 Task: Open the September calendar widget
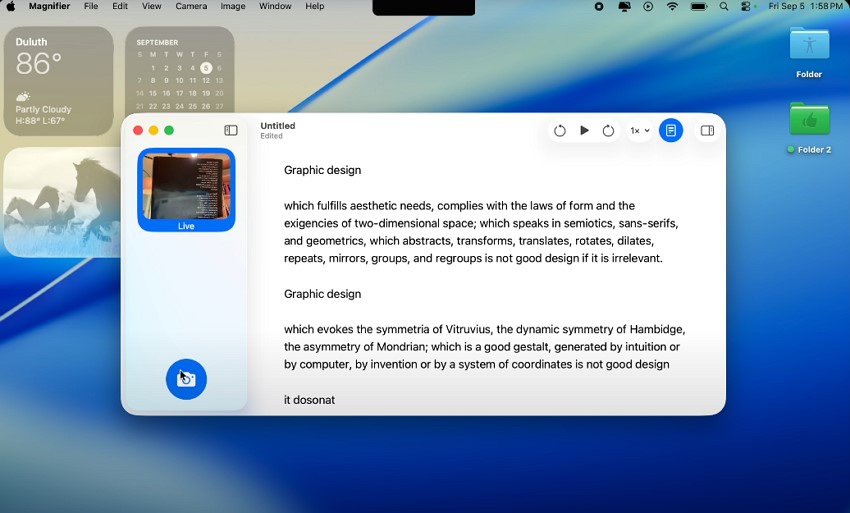tap(180, 69)
